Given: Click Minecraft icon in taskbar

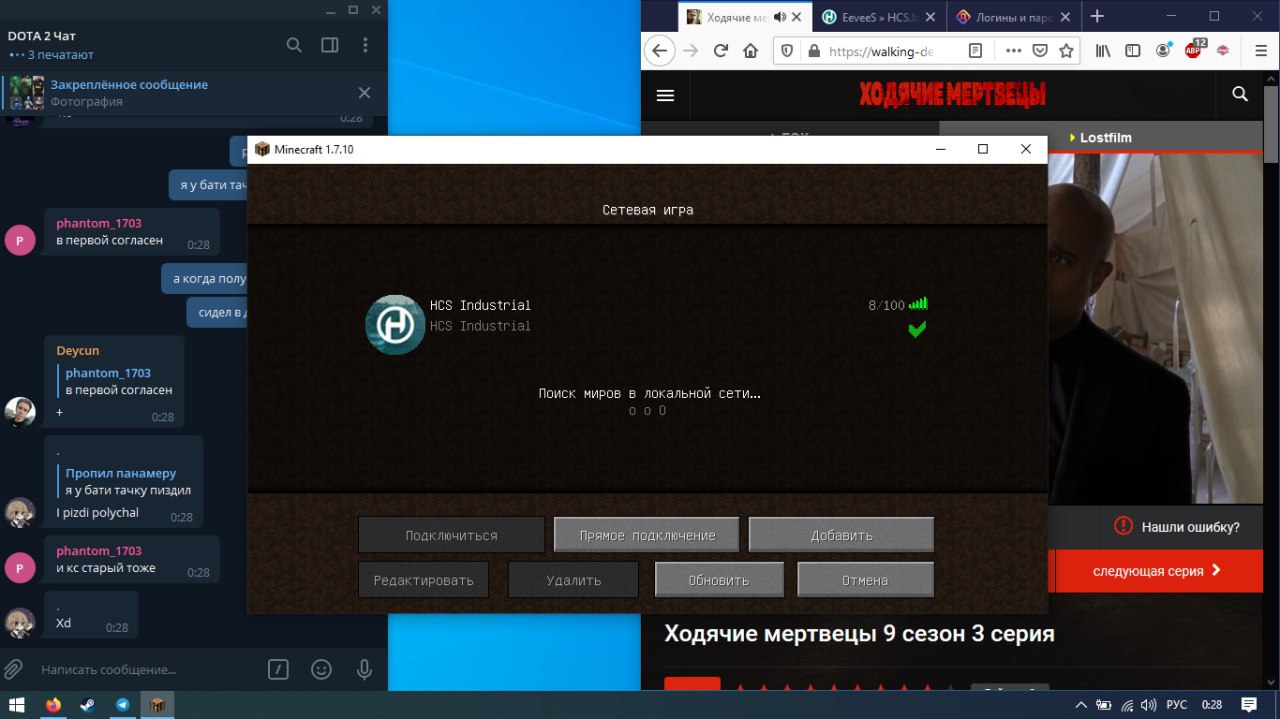Looking at the screenshot, I should point(157,704).
